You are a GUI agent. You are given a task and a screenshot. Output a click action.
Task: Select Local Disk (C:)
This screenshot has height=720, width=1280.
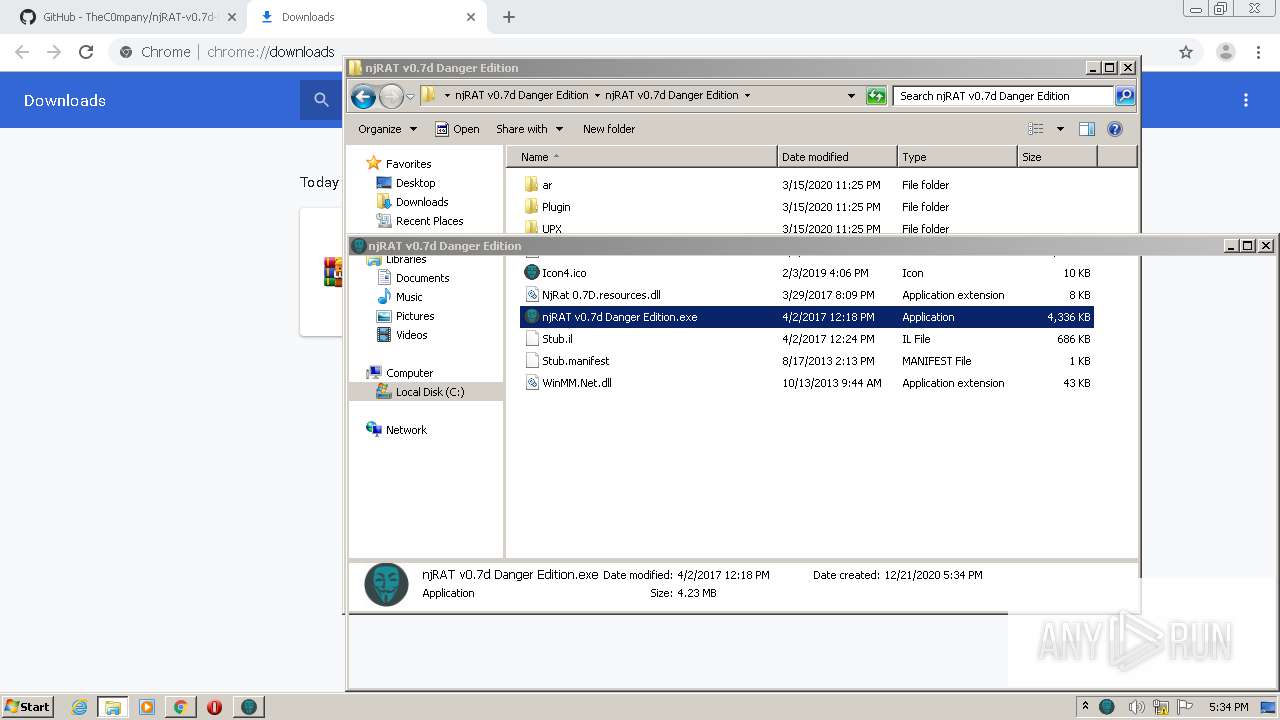[x=430, y=392]
